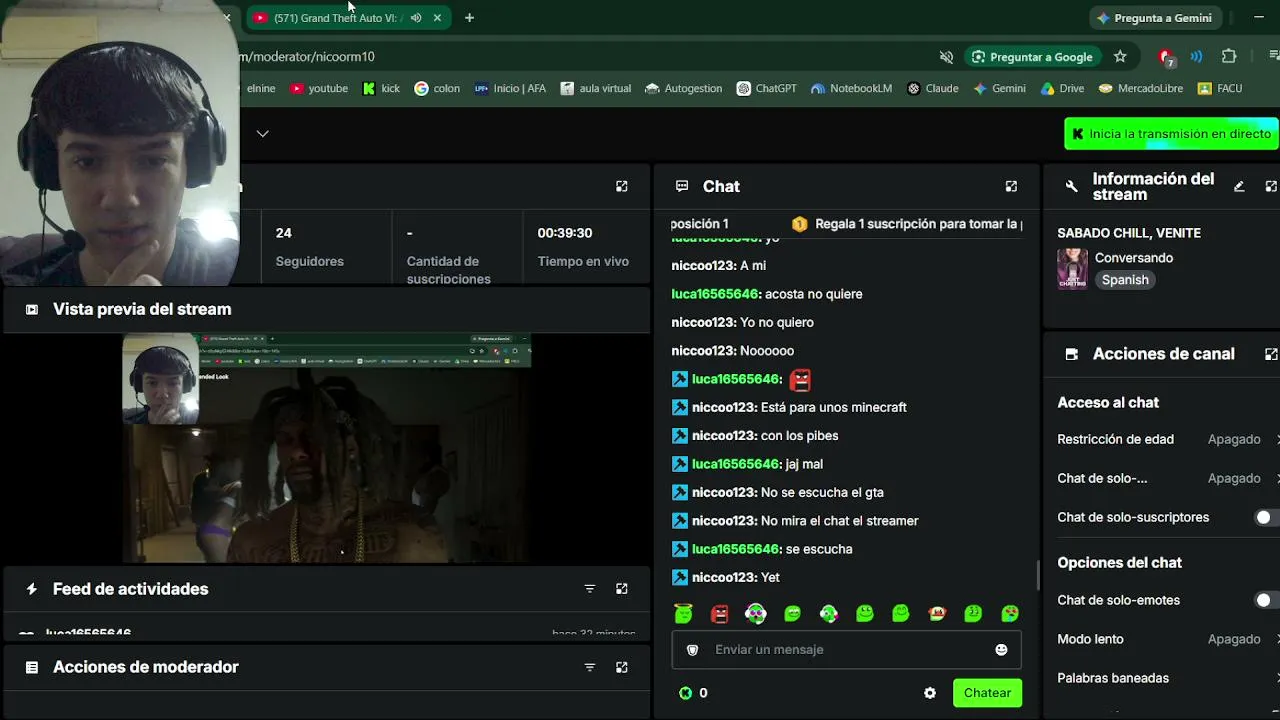The image size is (1280, 720).
Task: Open the Claude bookmark
Action: 933,88
